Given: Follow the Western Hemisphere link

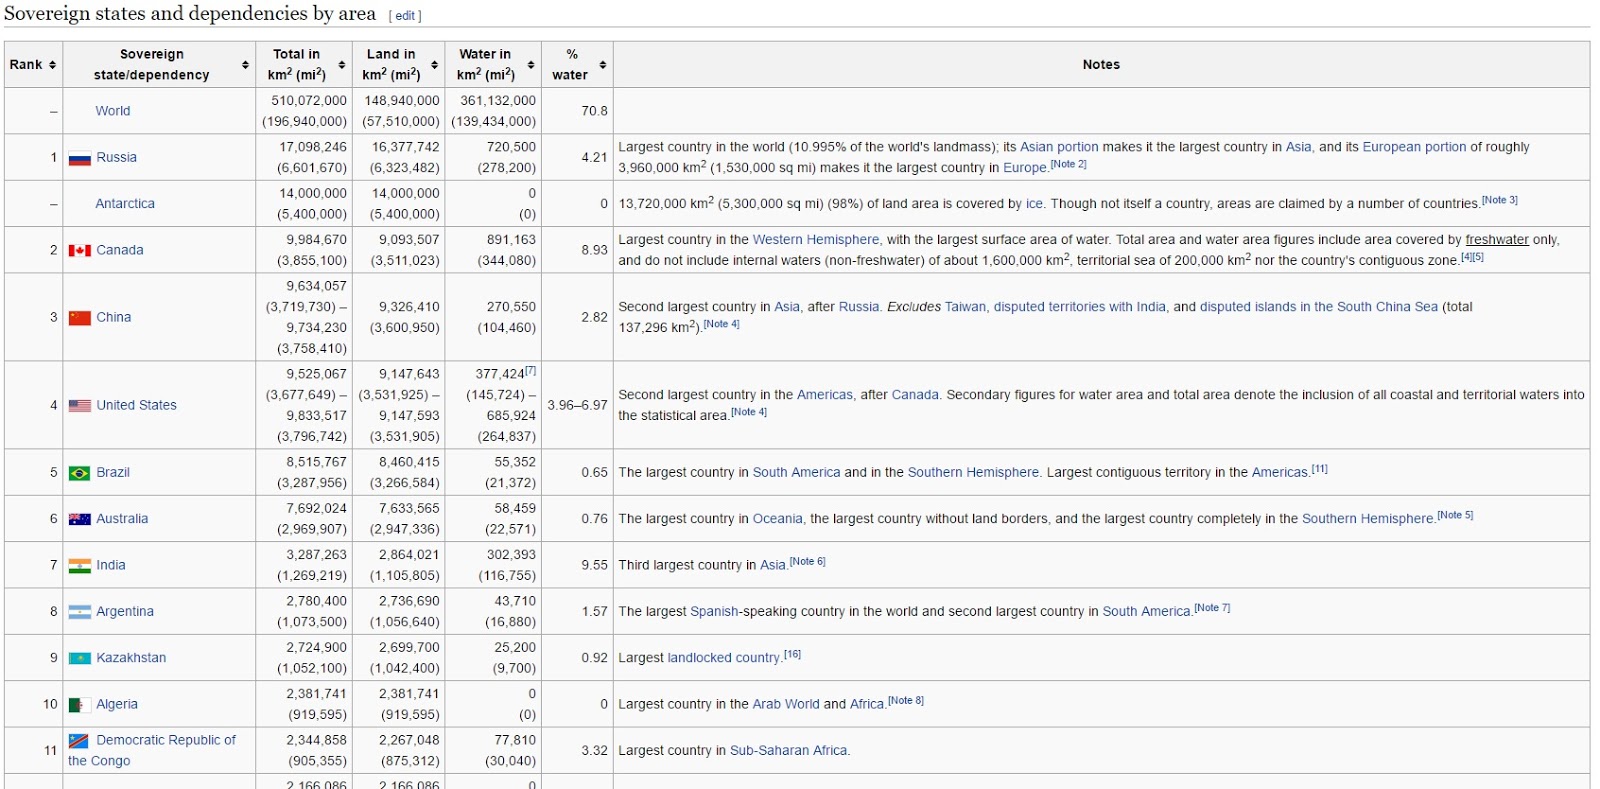Looking at the screenshot, I should click(x=816, y=240).
